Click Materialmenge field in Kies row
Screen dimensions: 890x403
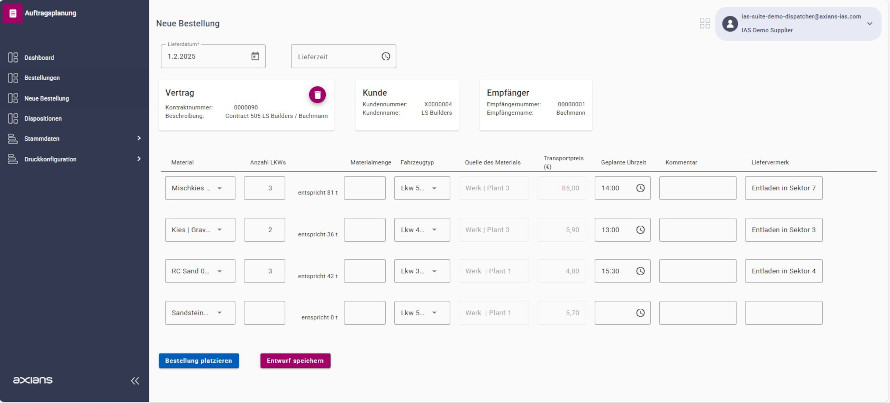pos(365,230)
